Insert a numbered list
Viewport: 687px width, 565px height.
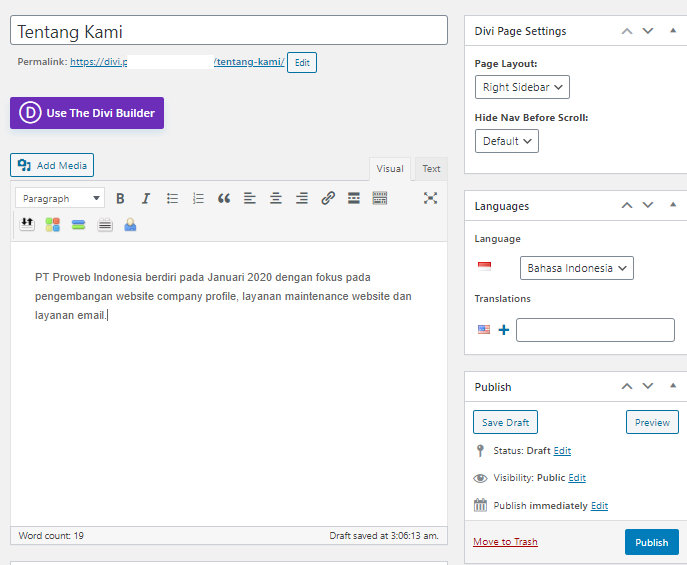pos(198,198)
